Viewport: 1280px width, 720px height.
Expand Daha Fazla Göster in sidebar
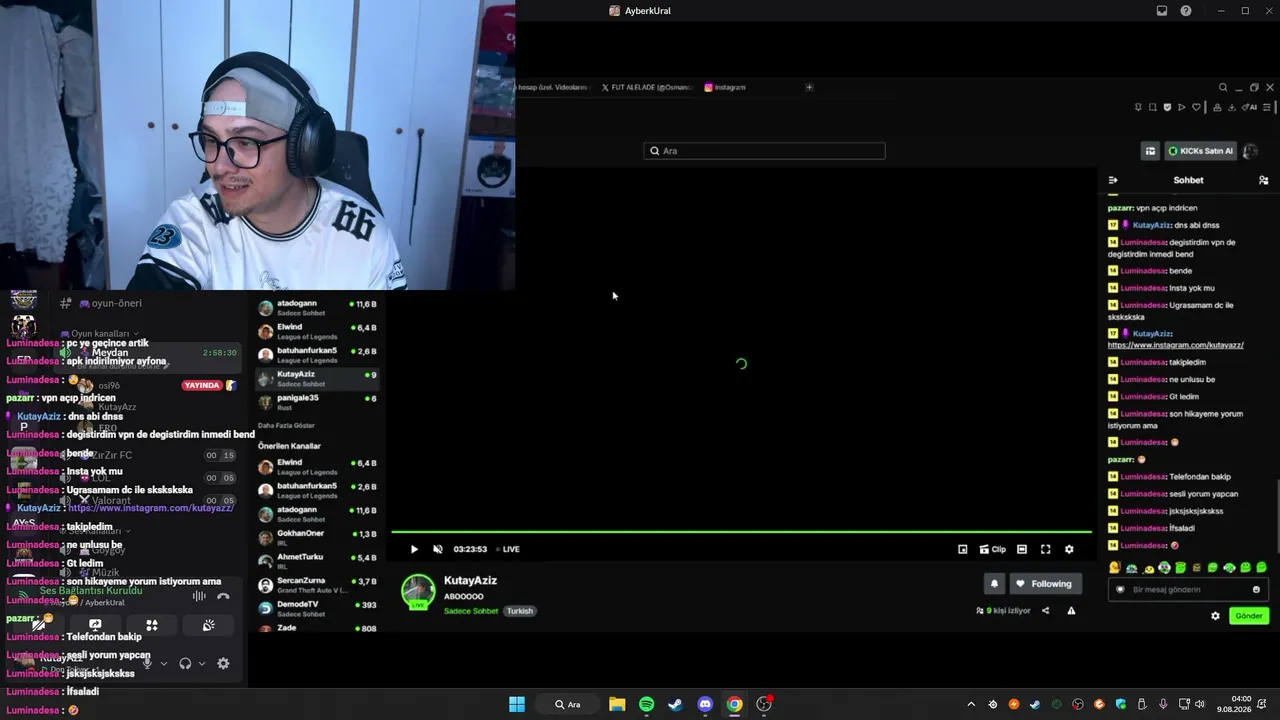(286, 425)
